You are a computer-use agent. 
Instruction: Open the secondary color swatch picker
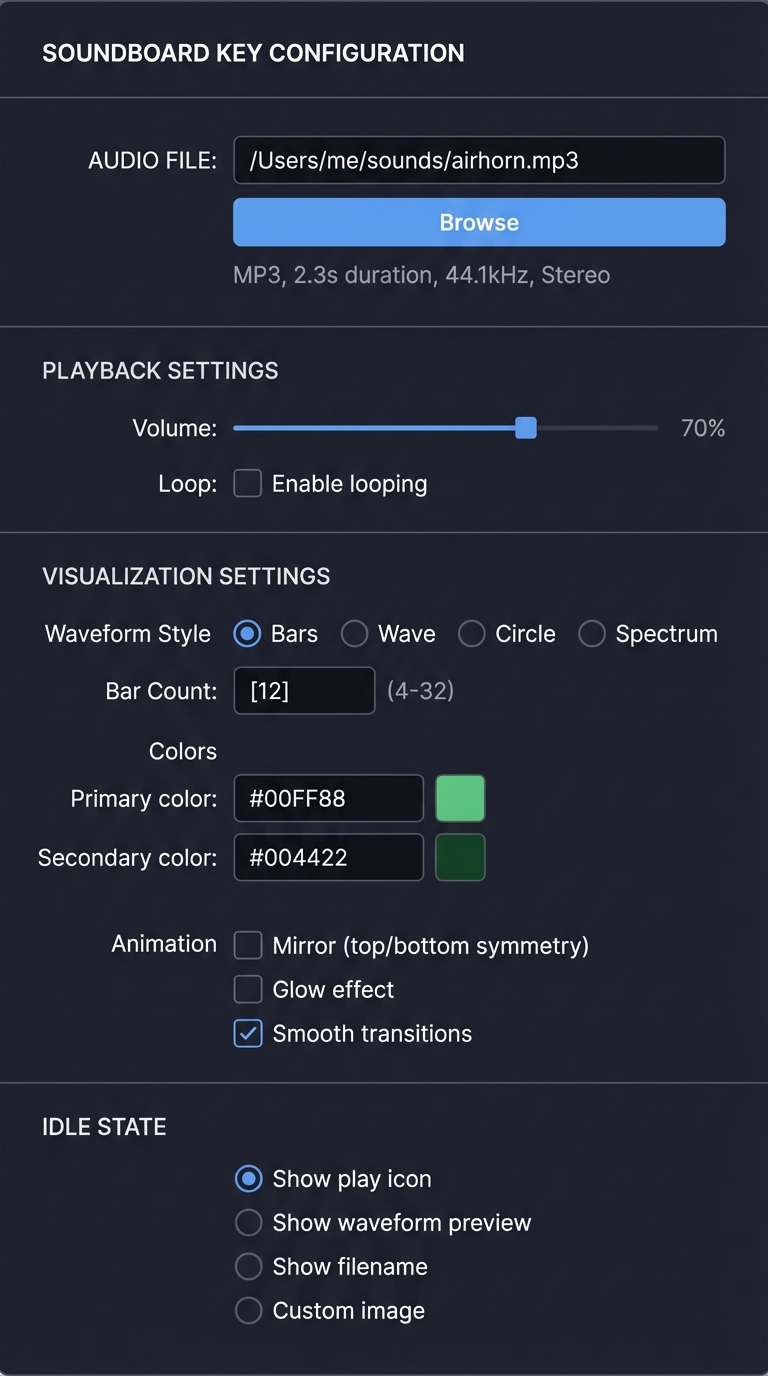click(x=460, y=857)
